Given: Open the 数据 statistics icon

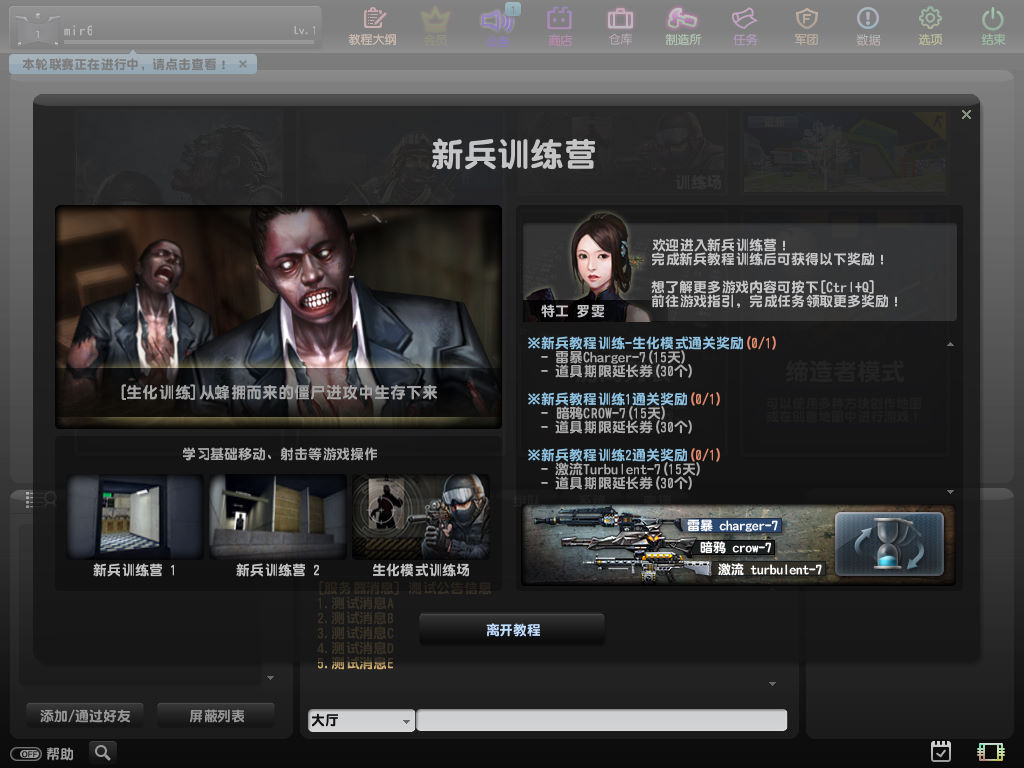Looking at the screenshot, I should point(869,26).
